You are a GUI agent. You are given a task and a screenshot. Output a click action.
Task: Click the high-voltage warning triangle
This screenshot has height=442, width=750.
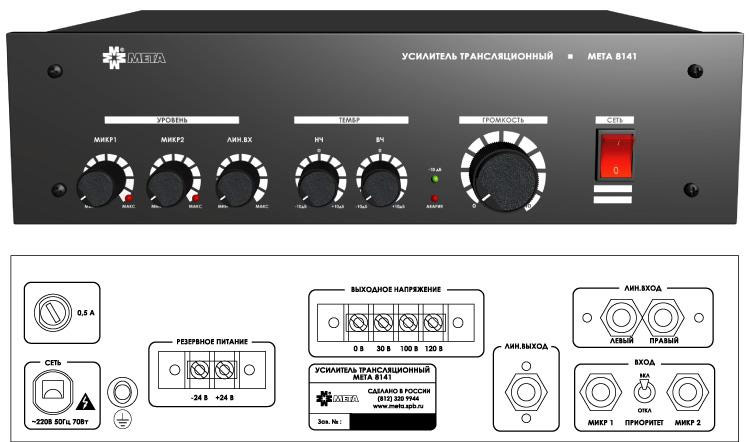point(85,402)
